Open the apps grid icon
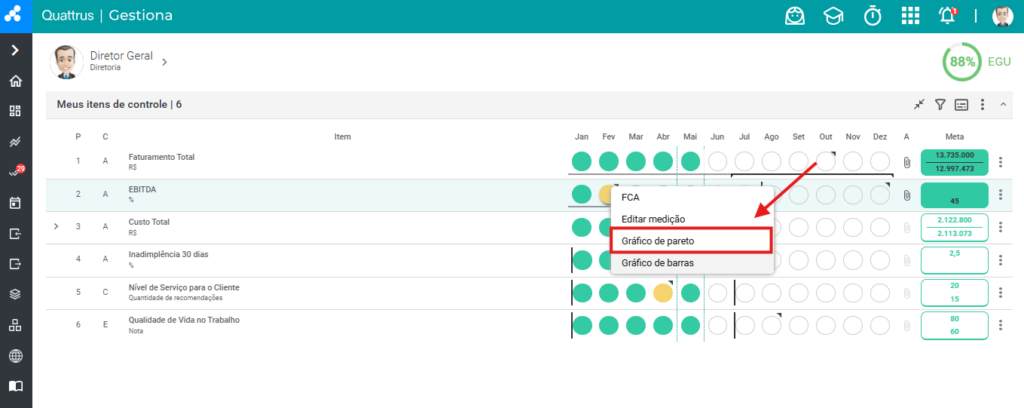The width and height of the screenshot is (1024, 408). [910, 16]
